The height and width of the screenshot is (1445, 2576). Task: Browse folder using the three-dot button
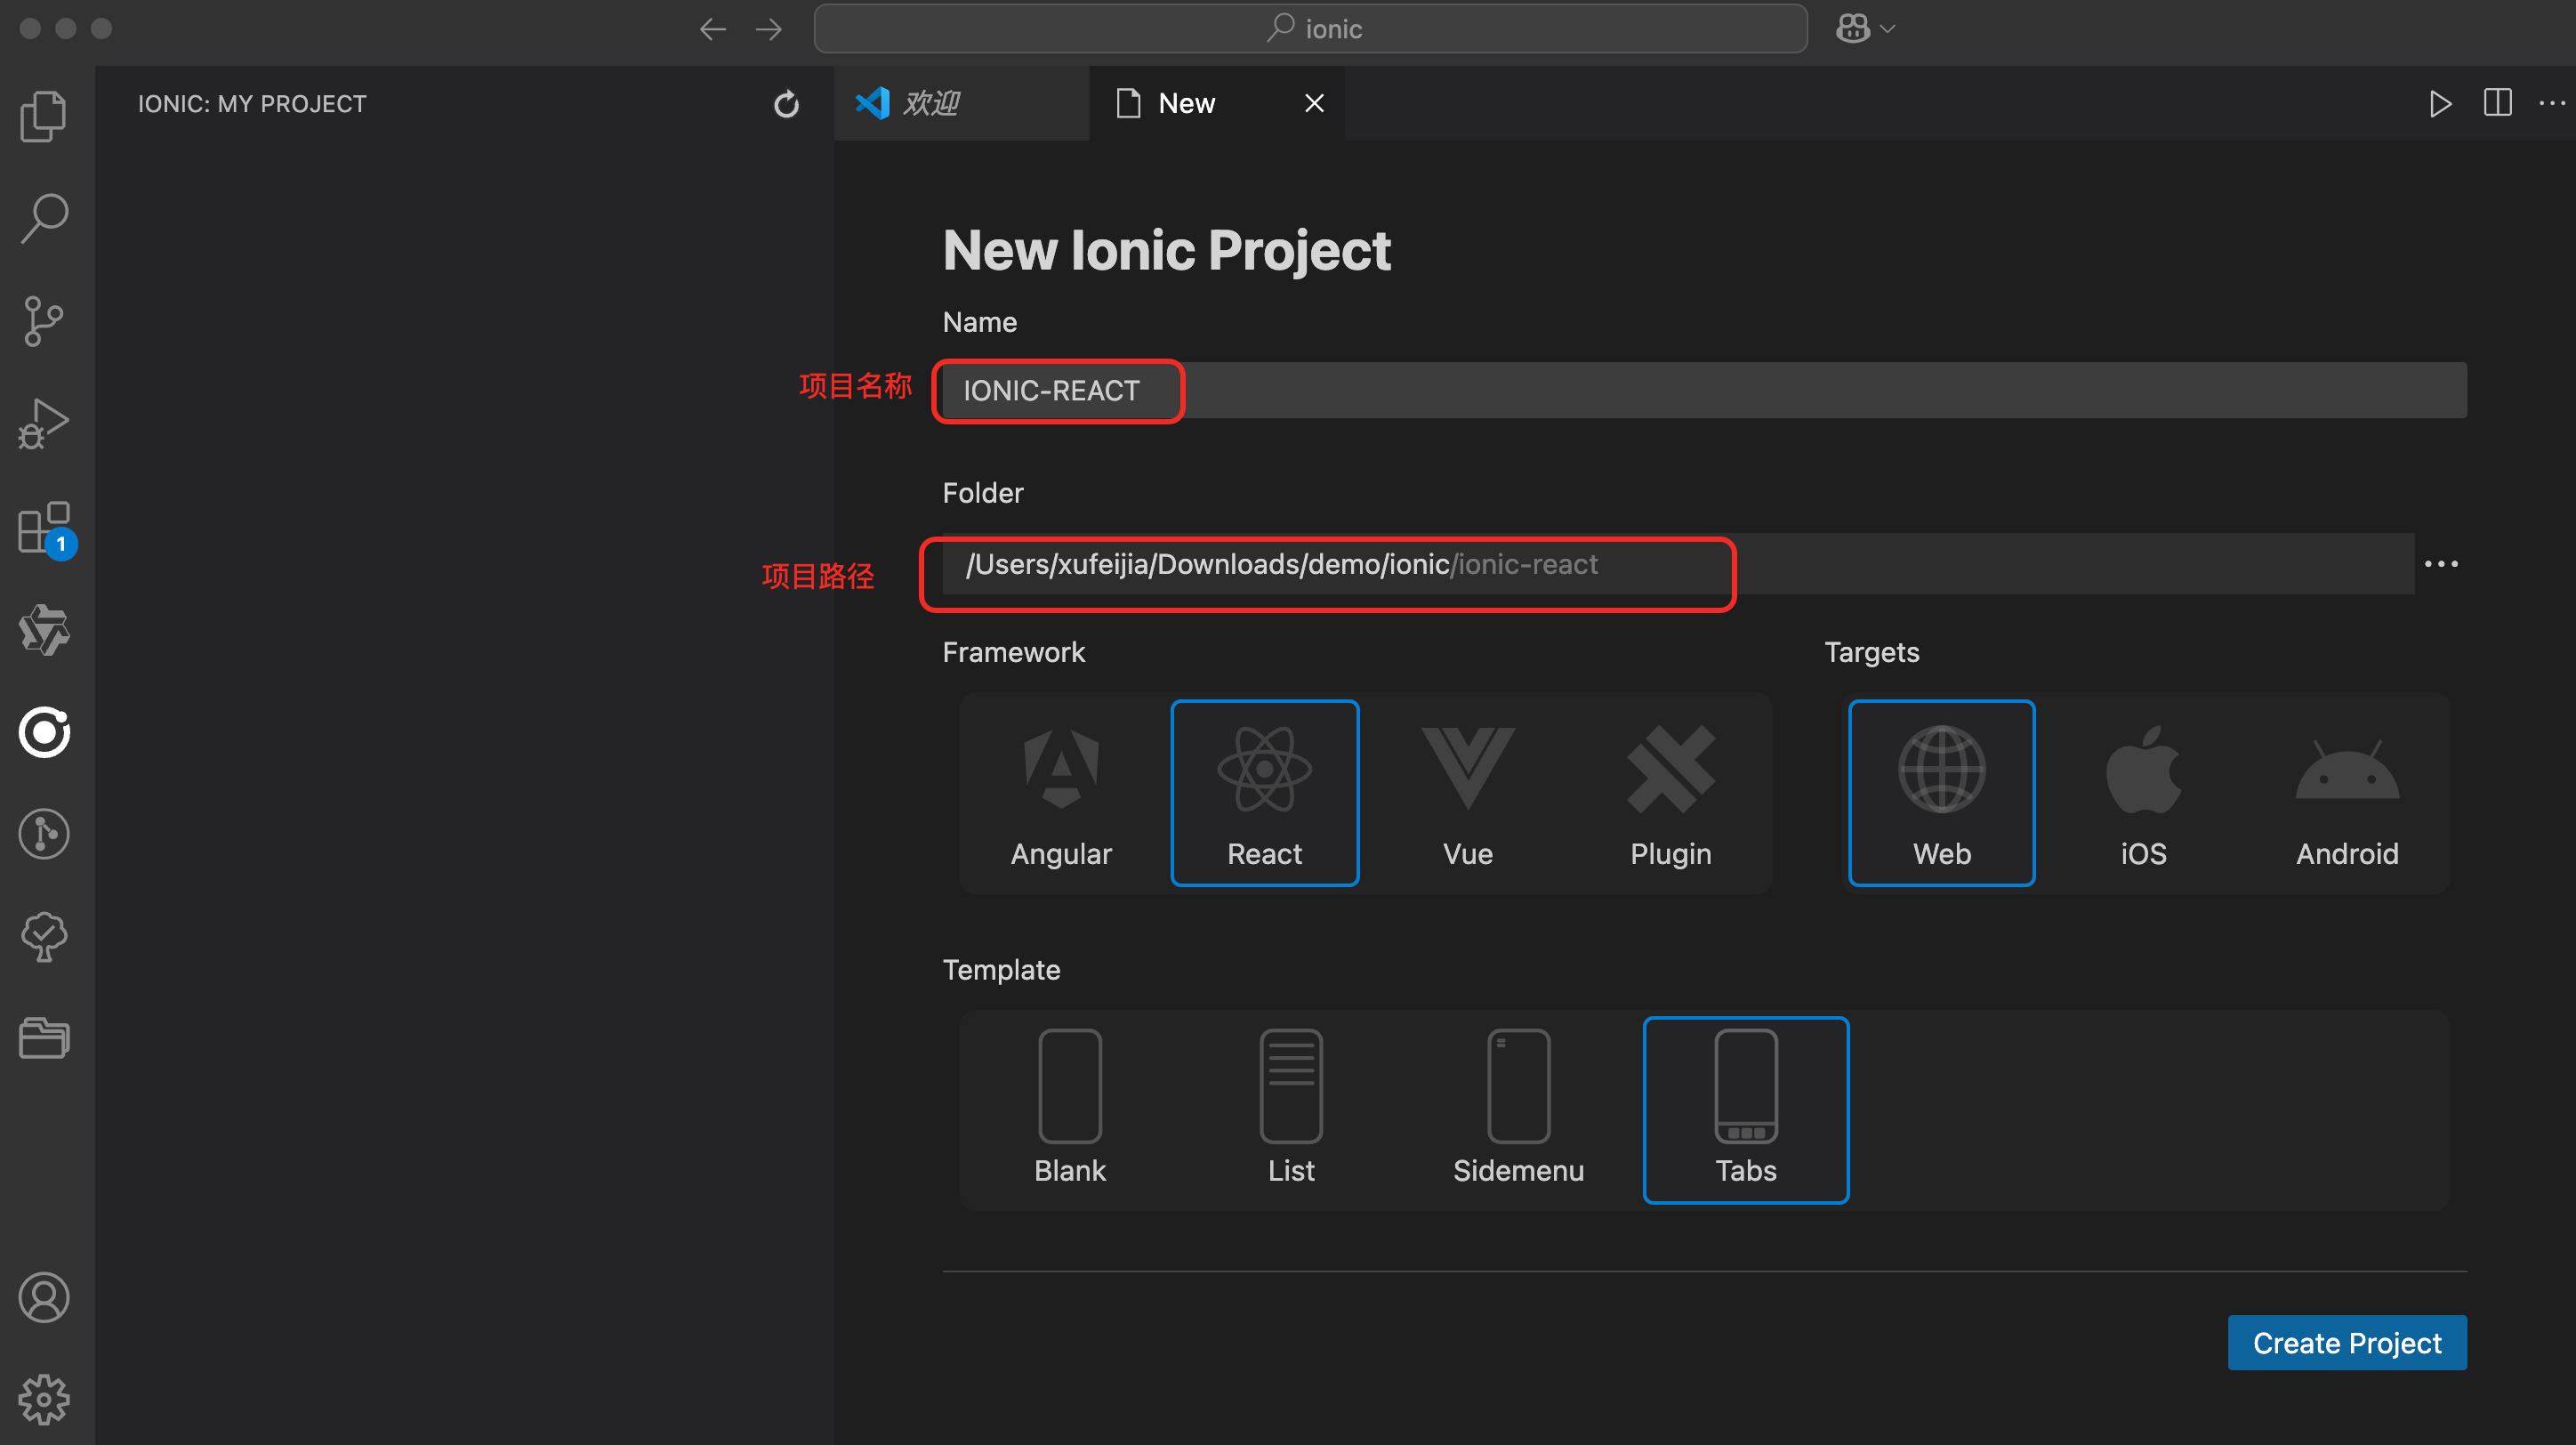[2441, 564]
